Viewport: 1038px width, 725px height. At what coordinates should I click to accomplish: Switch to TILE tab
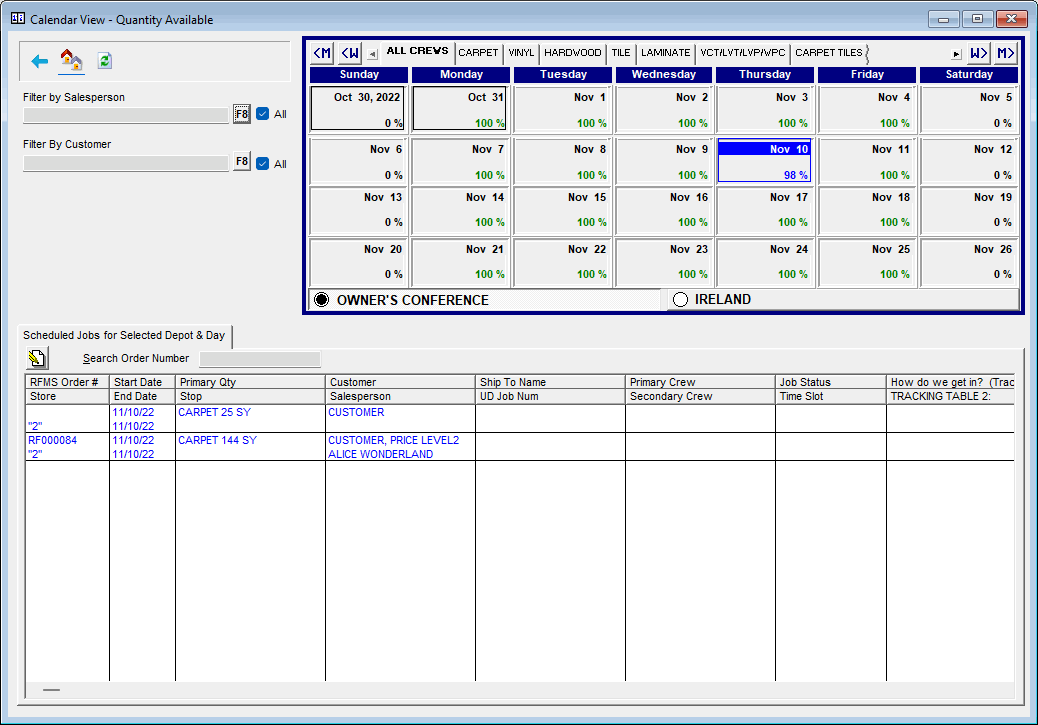tap(620, 53)
